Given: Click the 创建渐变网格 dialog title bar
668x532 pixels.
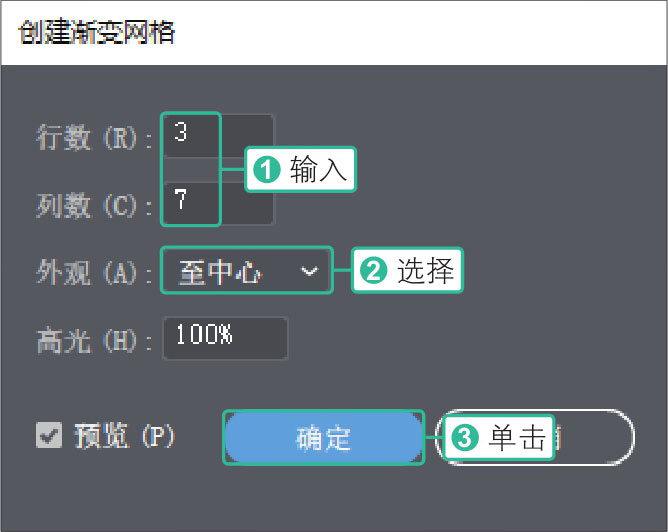Looking at the screenshot, I should pos(334,33).
